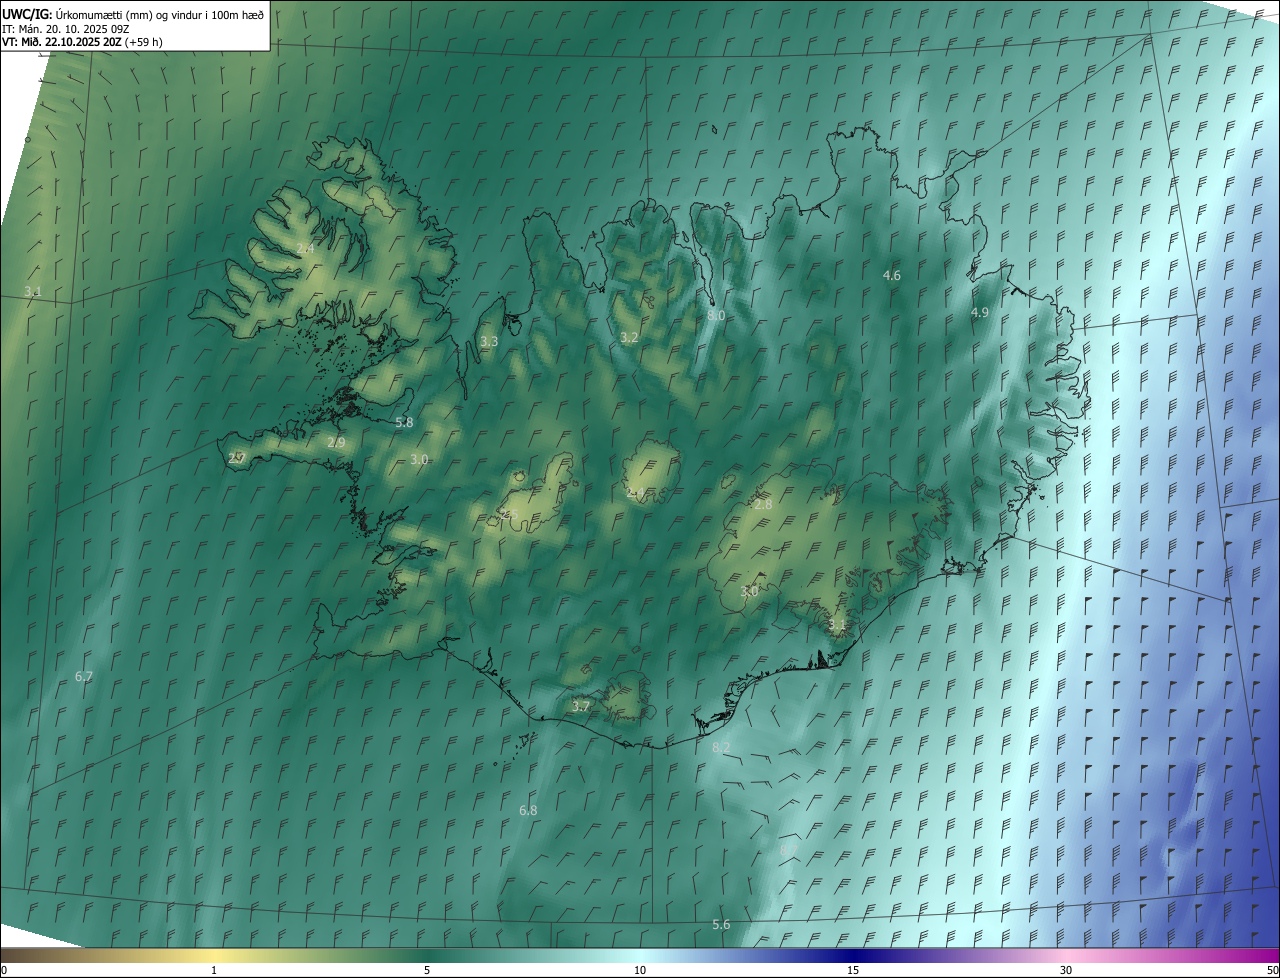Select the 8.0 value label on the map
This screenshot has height=978, width=1280.
(716, 315)
